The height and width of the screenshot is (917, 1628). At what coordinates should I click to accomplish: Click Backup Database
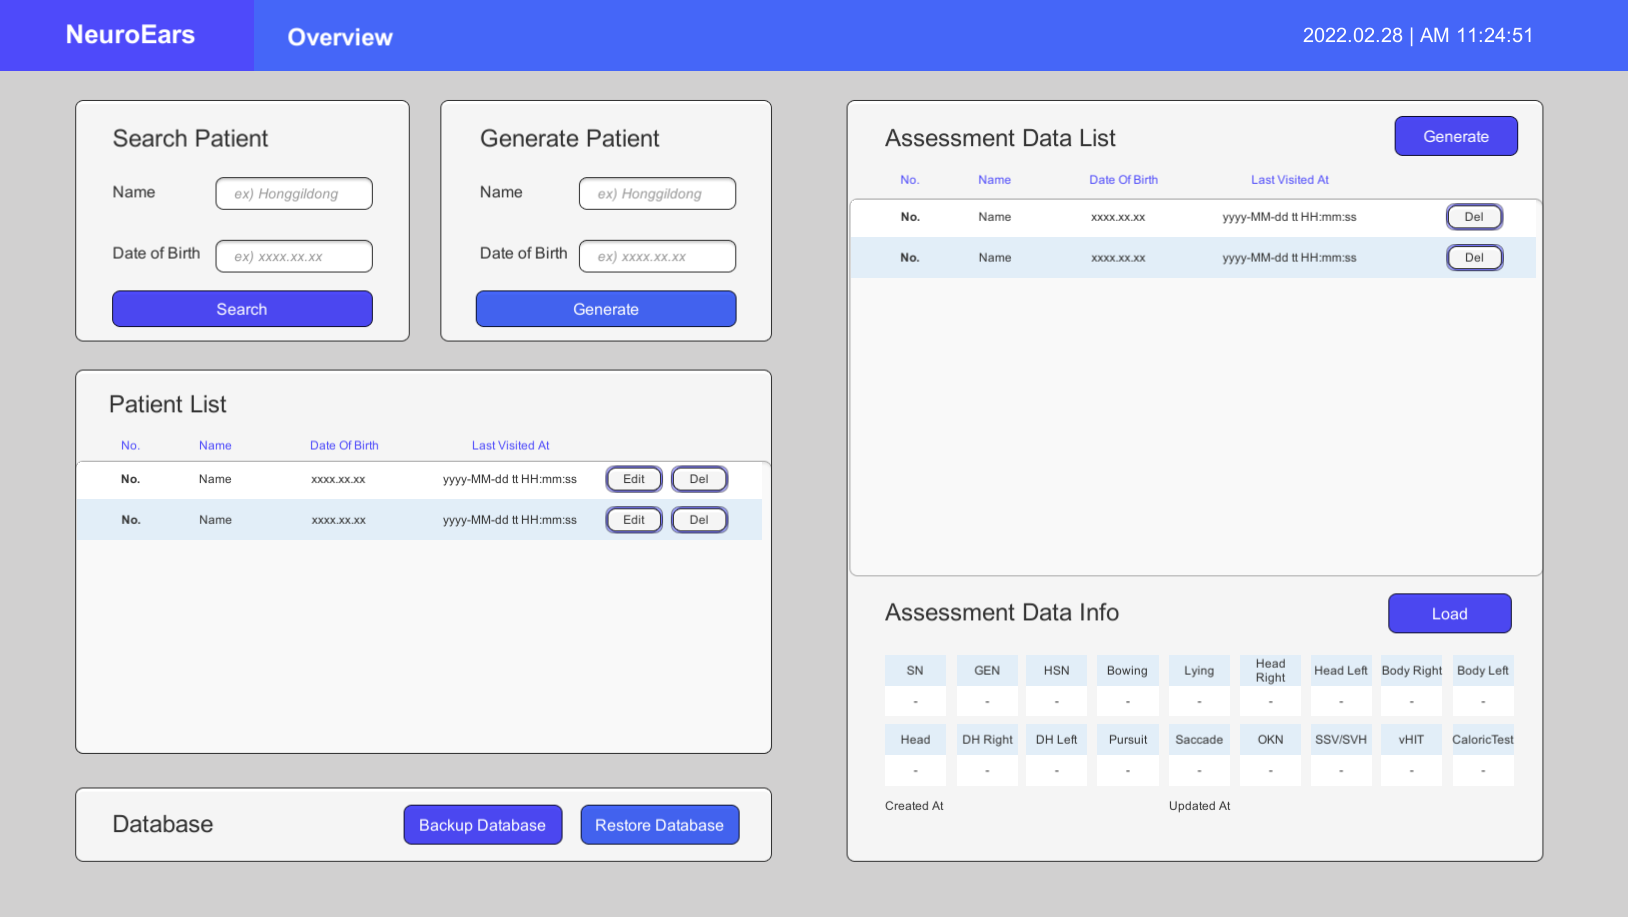pyautogui.click(x=482, y=824)
